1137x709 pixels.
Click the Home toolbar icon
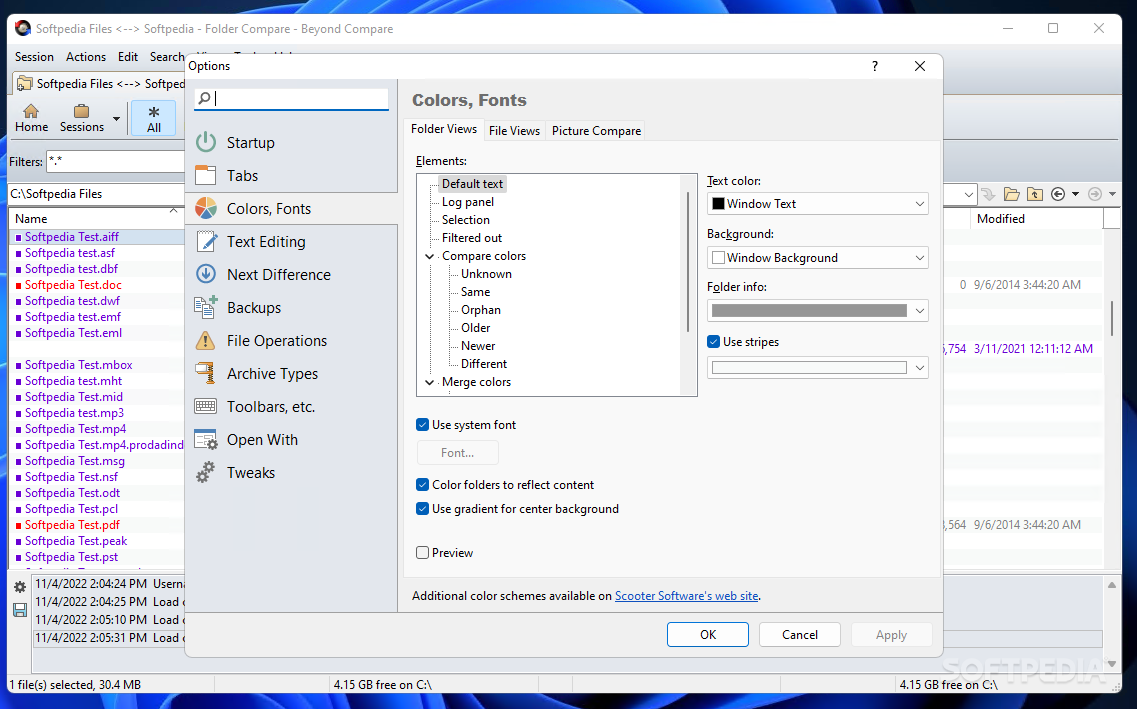[x=31, y=111]
